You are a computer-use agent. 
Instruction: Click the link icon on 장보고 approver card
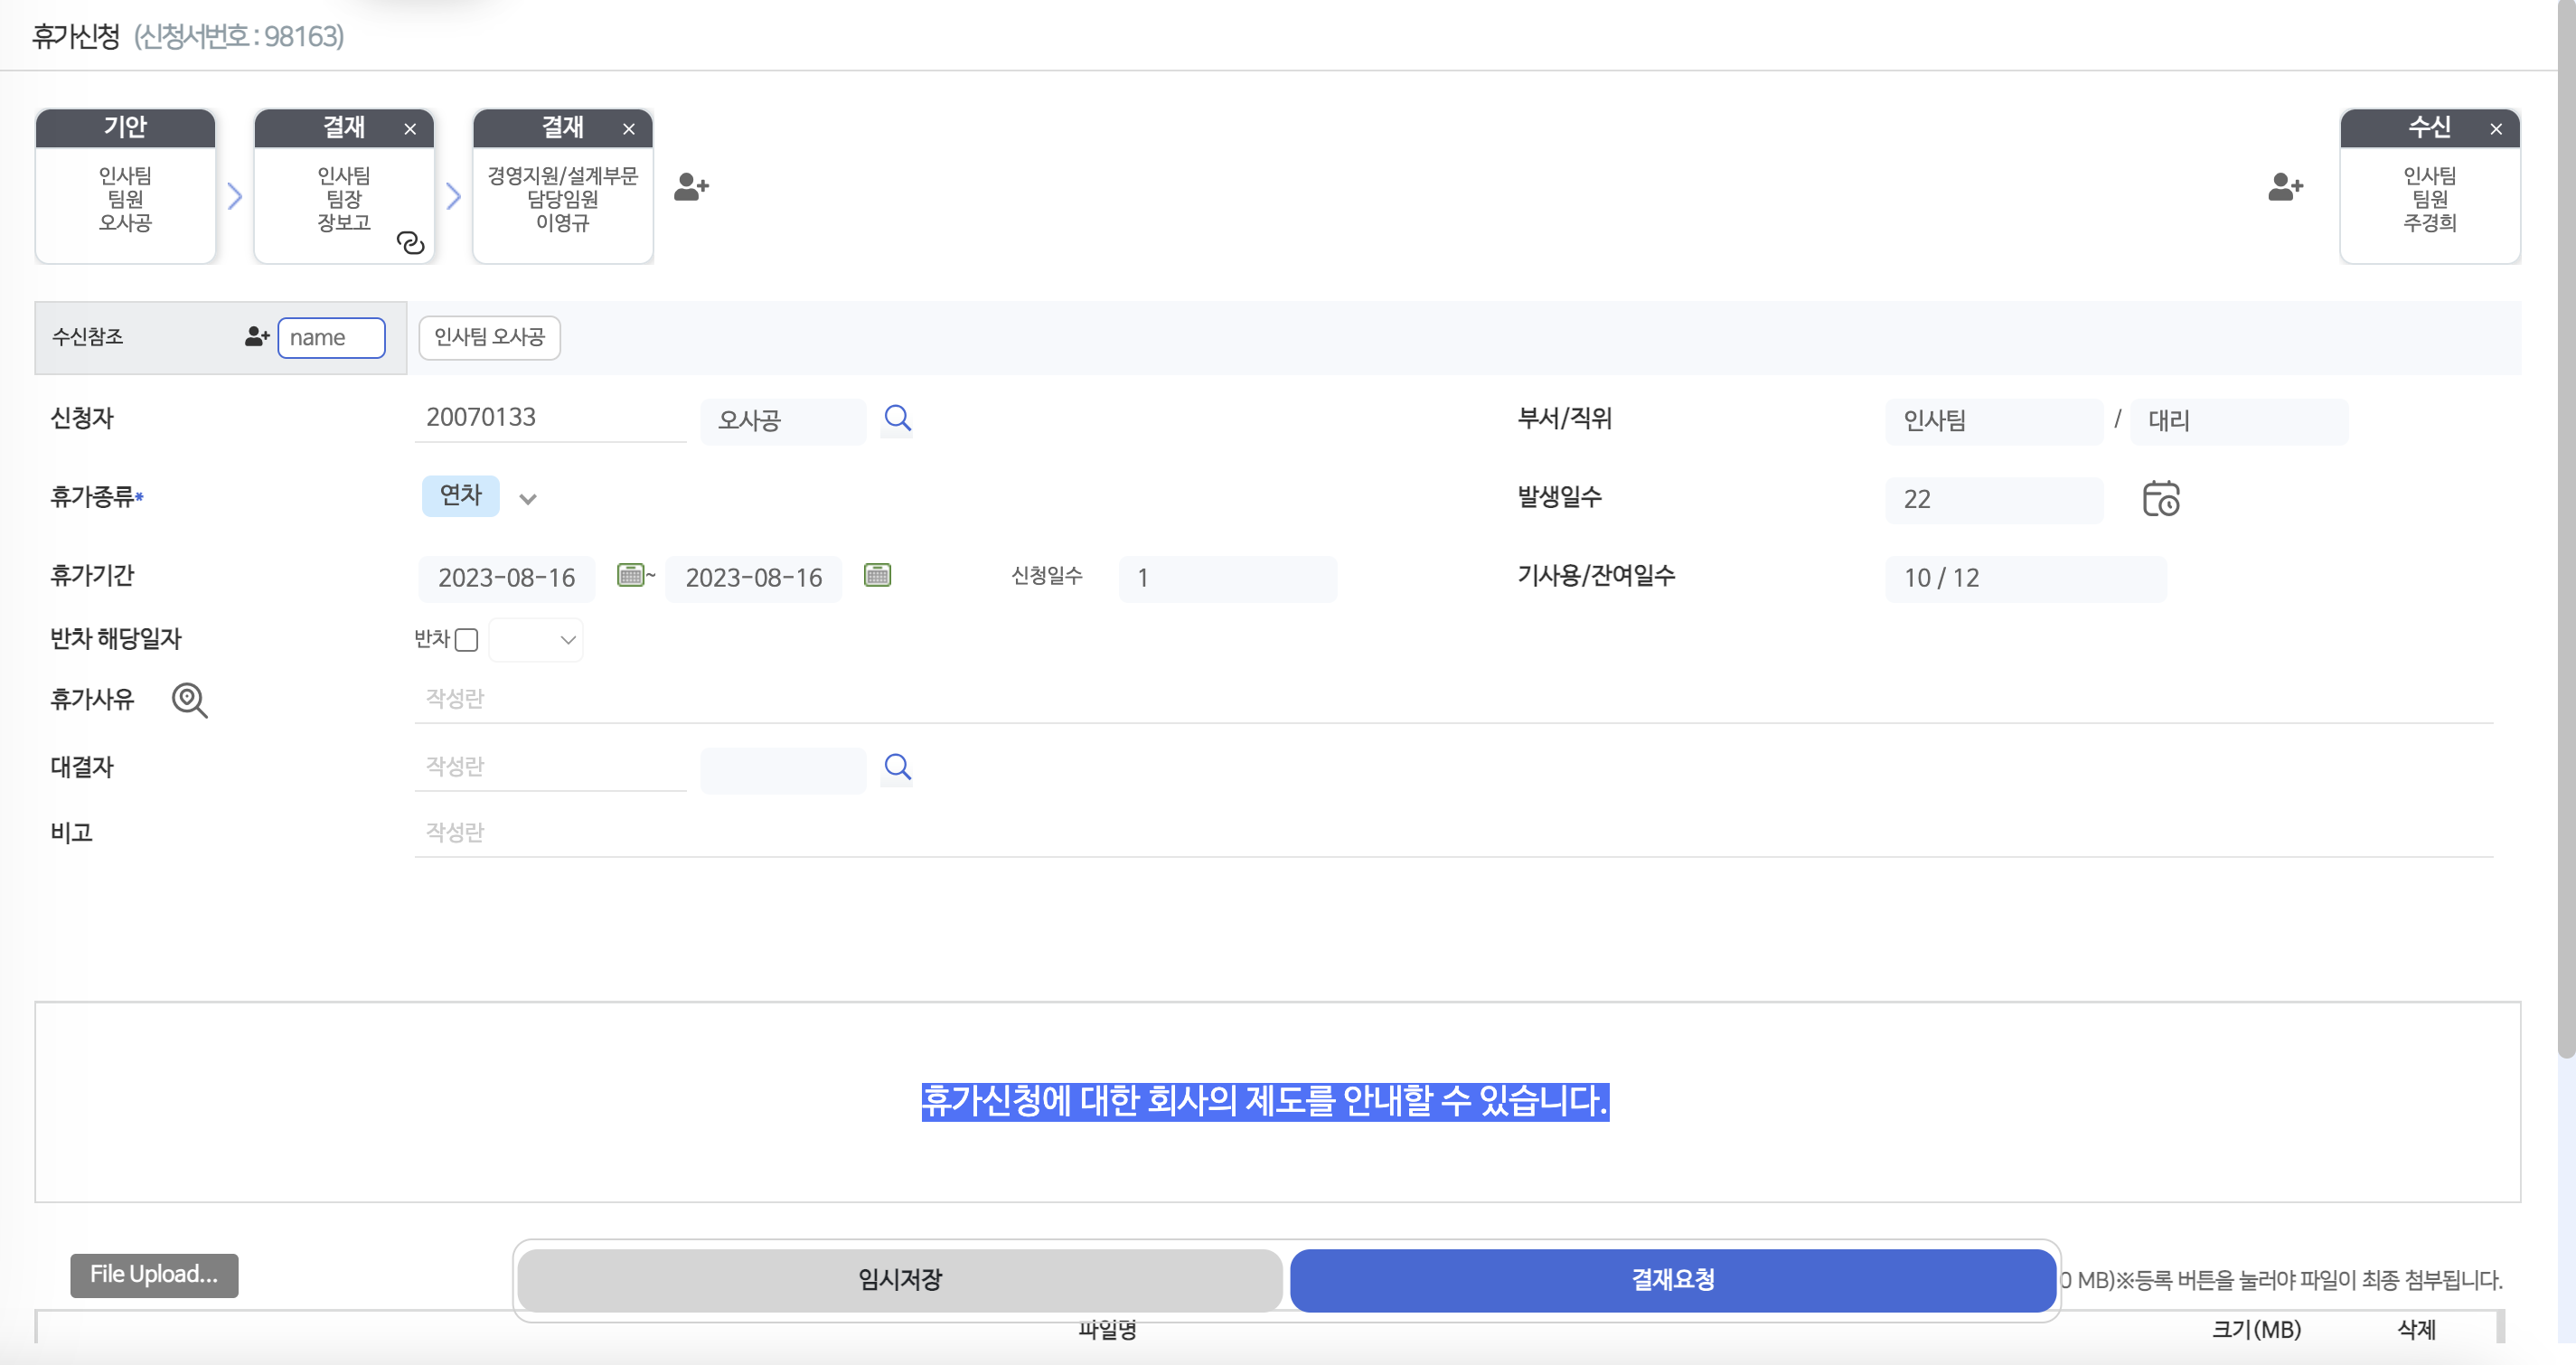pos(410,243)
